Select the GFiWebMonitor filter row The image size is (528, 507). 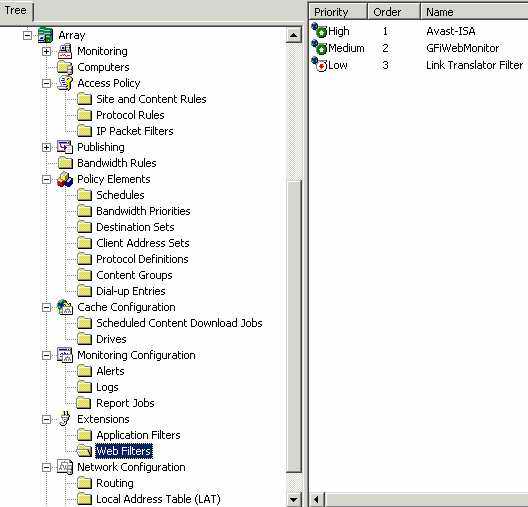(419, 48)
